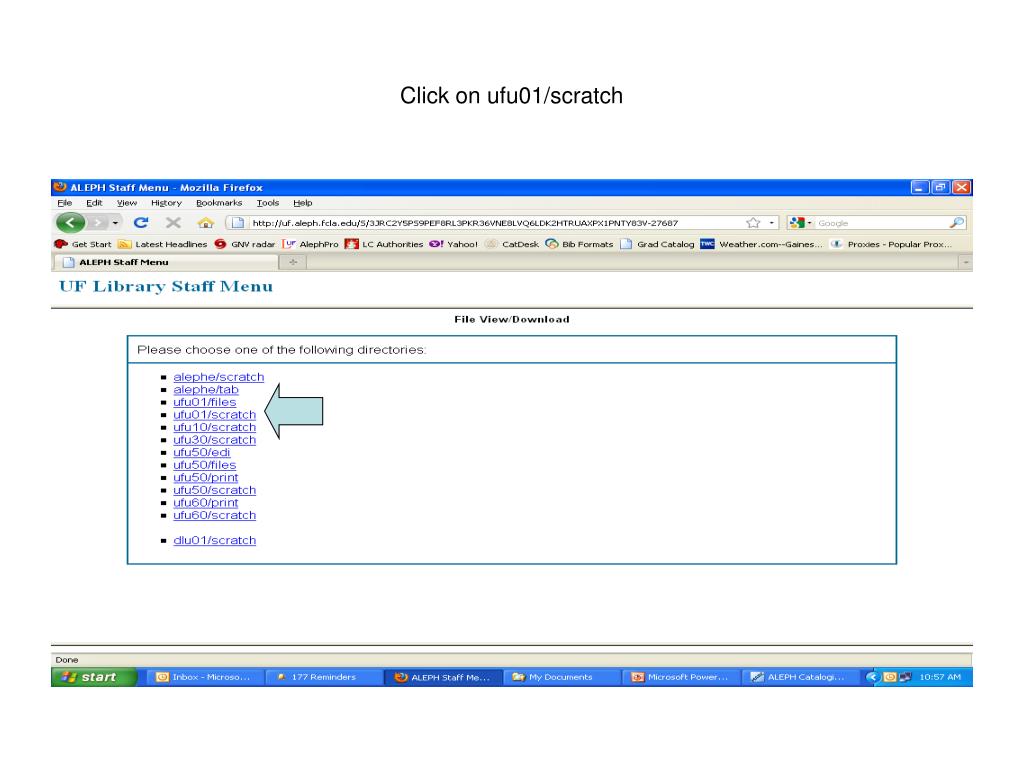Open a new tab with plus button
Image resolution: width=1024 pixels, height=768 pixels.
pos(293,263)
